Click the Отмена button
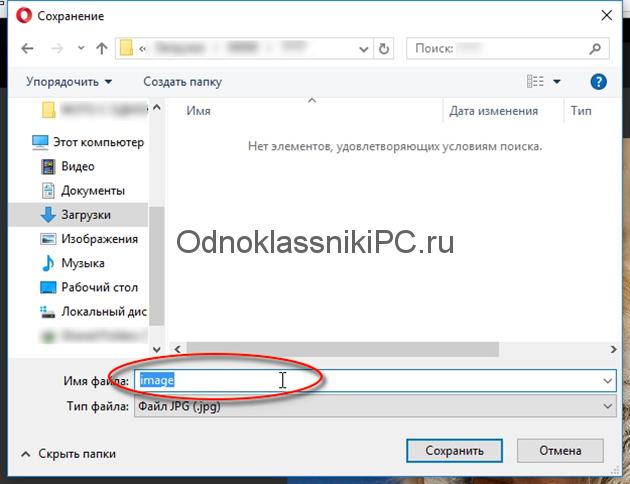630x484 pixels. point(560,451)
